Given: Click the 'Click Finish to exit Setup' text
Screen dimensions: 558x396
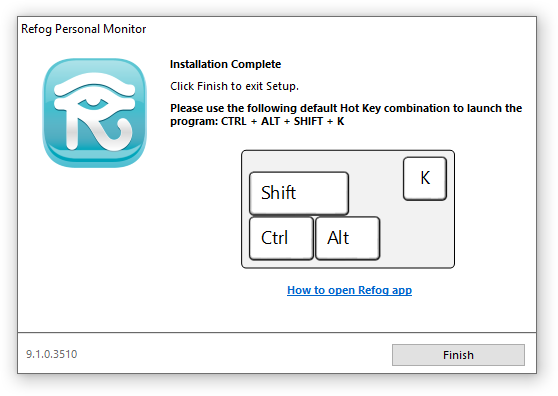Looking at the screenshot, I should pyautogui.click(x=234, y=86).
